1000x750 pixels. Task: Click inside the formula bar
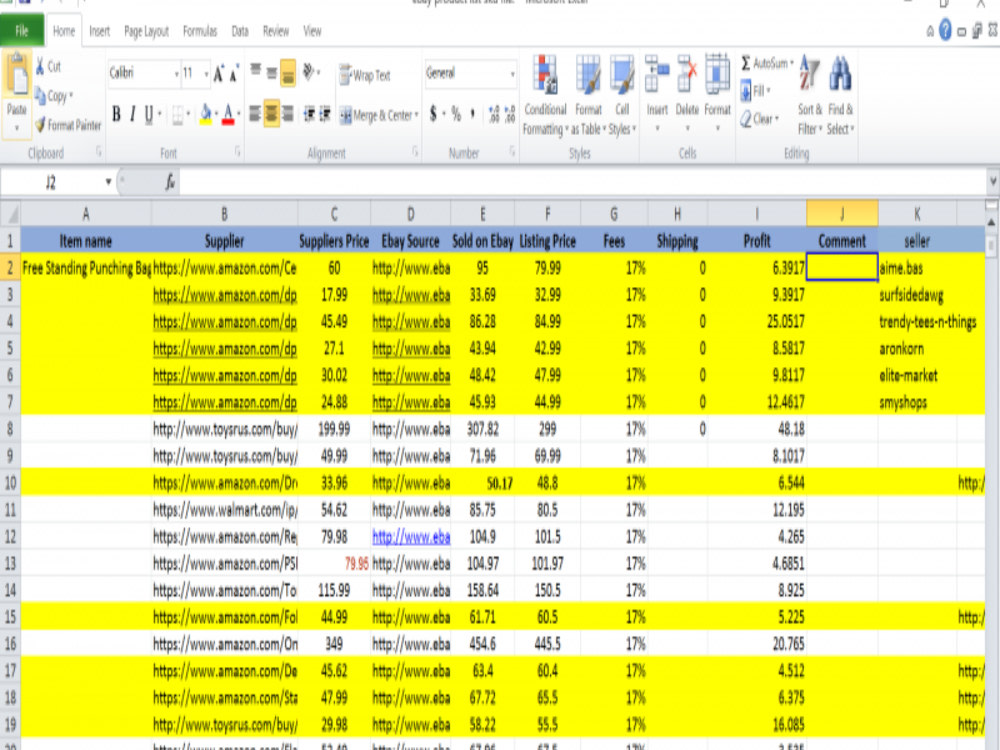tap(584, 183)
